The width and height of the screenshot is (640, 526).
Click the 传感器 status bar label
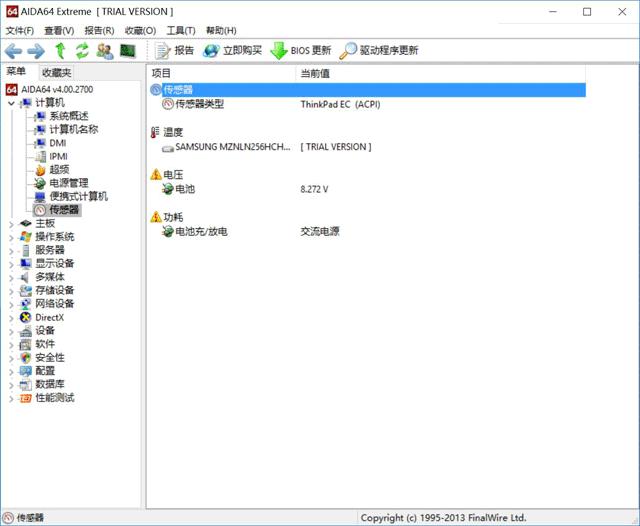click(30, 518)
